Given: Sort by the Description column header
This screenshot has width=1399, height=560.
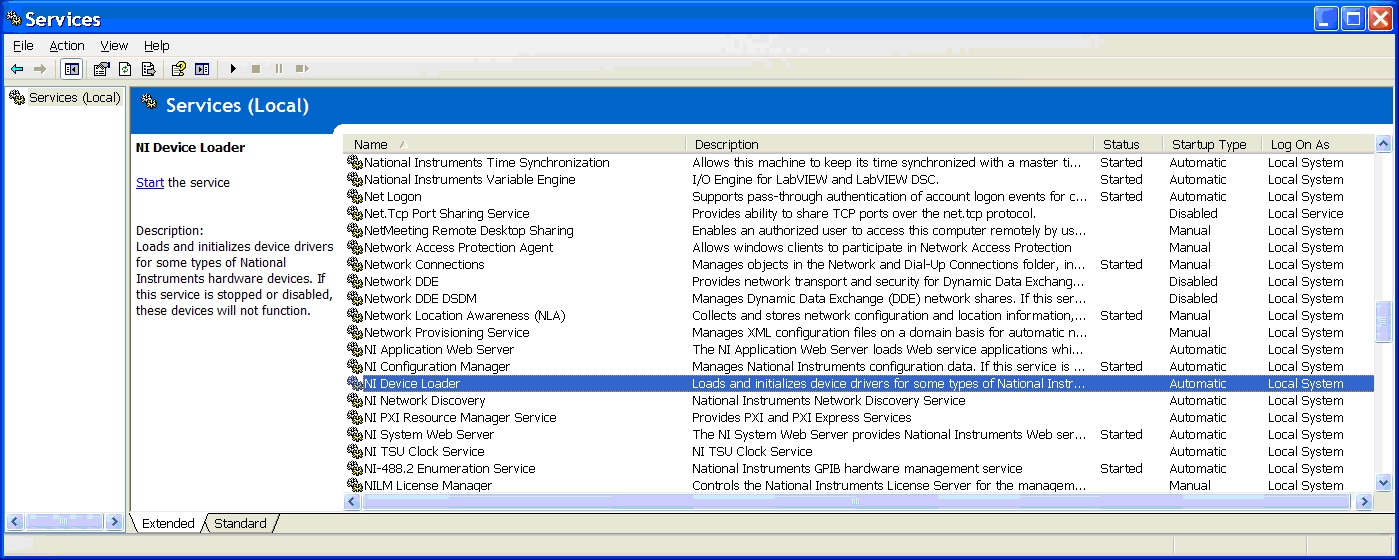Looking at the screenshot, I should [890, 144].
